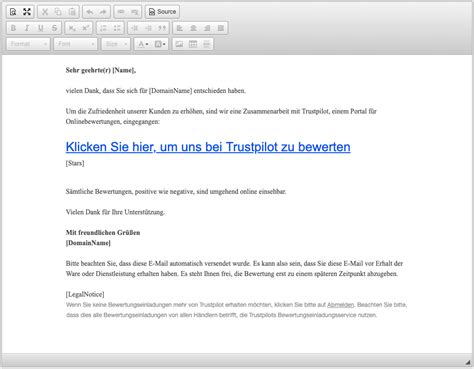
Task: Click the Preview document icon
Action: [x=13, y=12]
